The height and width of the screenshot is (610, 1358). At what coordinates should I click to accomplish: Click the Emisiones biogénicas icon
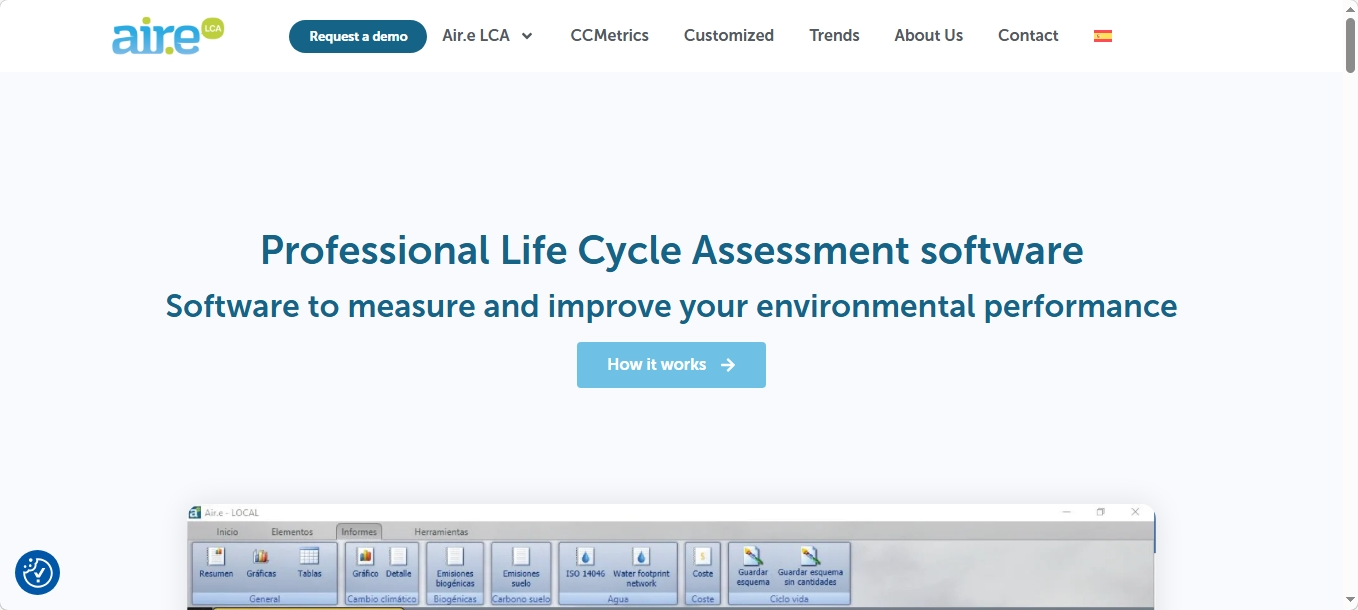455,566
